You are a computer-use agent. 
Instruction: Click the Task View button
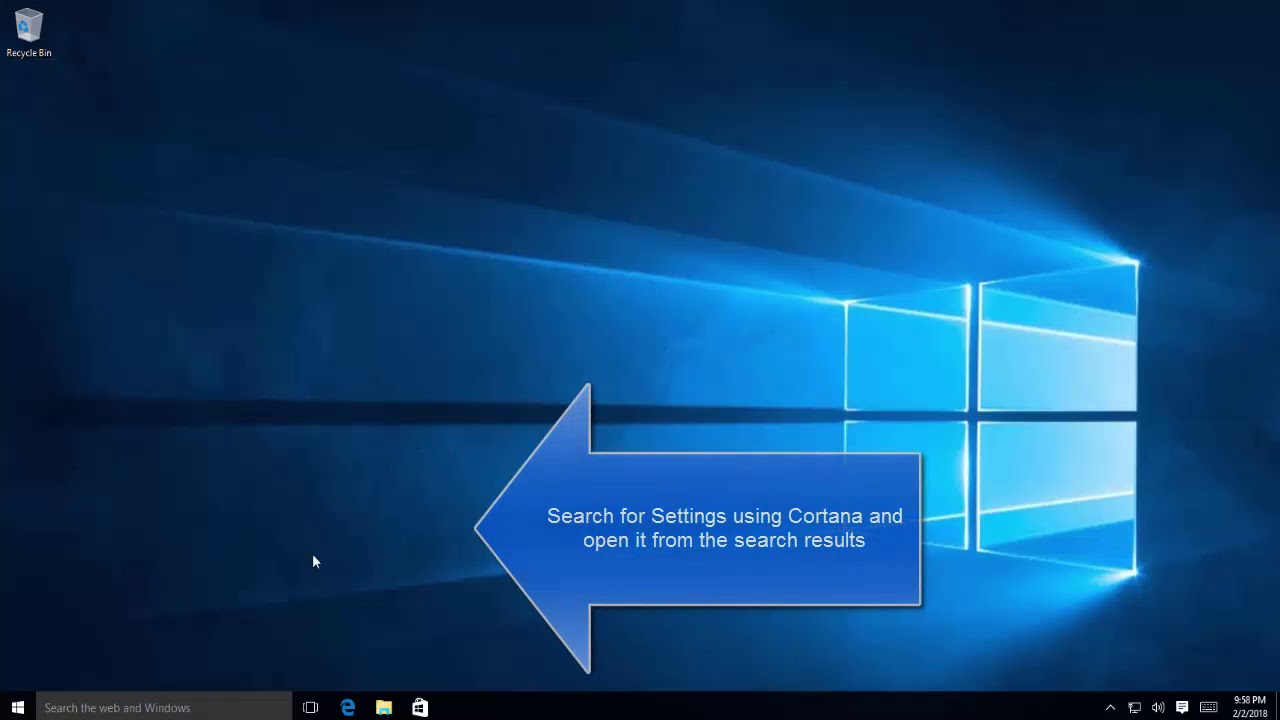(310, 707)
